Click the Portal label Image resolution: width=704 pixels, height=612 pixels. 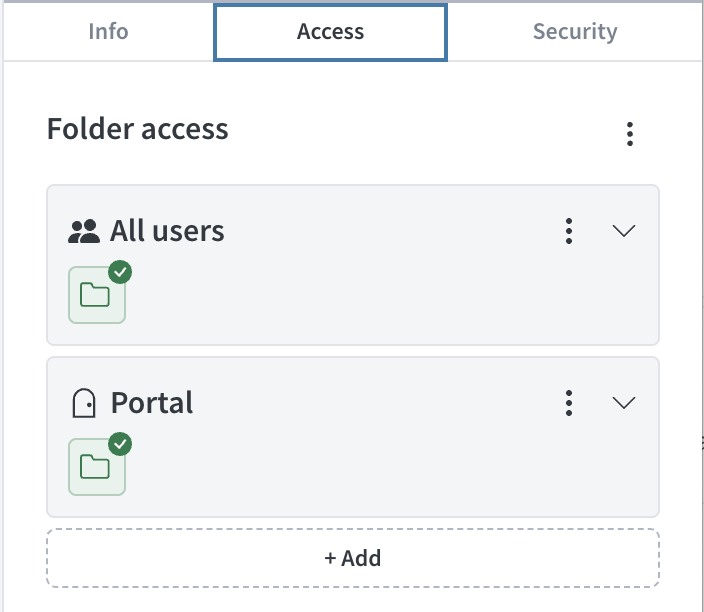pyautogui.click(x=152, y=404)
